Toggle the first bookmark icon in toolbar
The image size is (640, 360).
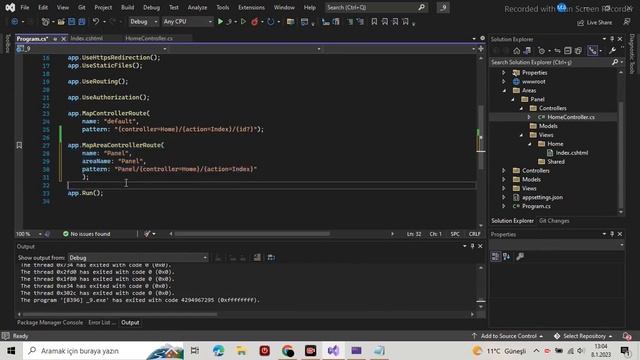tap(374, 22)
